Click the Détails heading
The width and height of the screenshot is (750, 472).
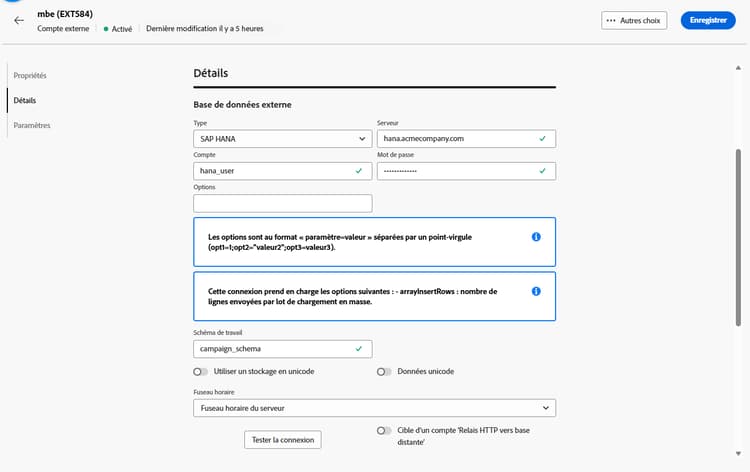pyautogui.click(x=210, y=73)
